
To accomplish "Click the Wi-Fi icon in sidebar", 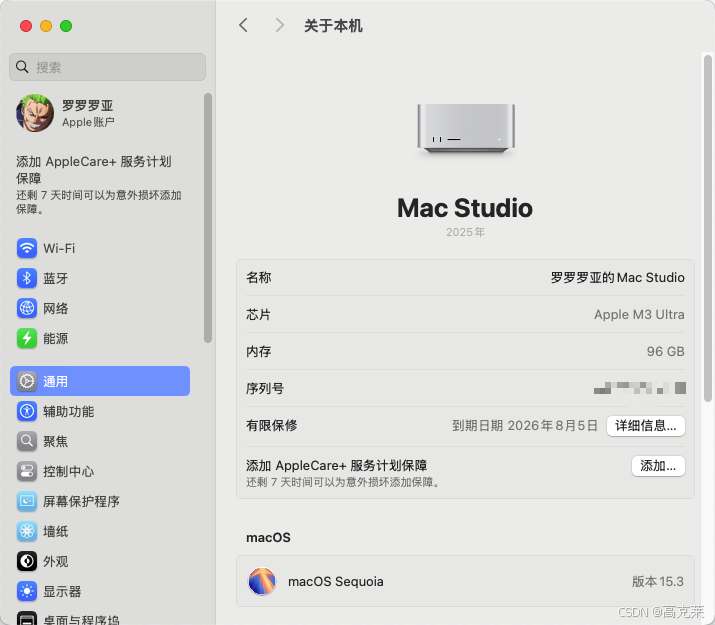I will click(x=27, y=248).
